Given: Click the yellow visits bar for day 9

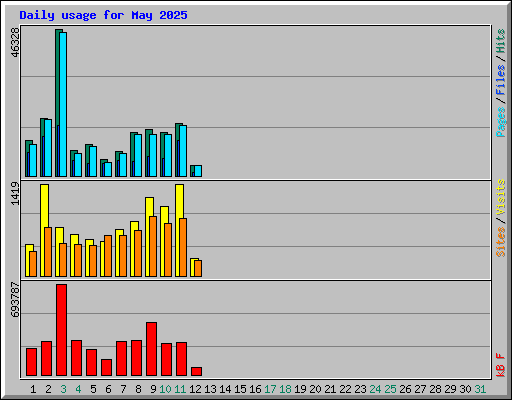Looking at the screenshot, I should [149, 237].
